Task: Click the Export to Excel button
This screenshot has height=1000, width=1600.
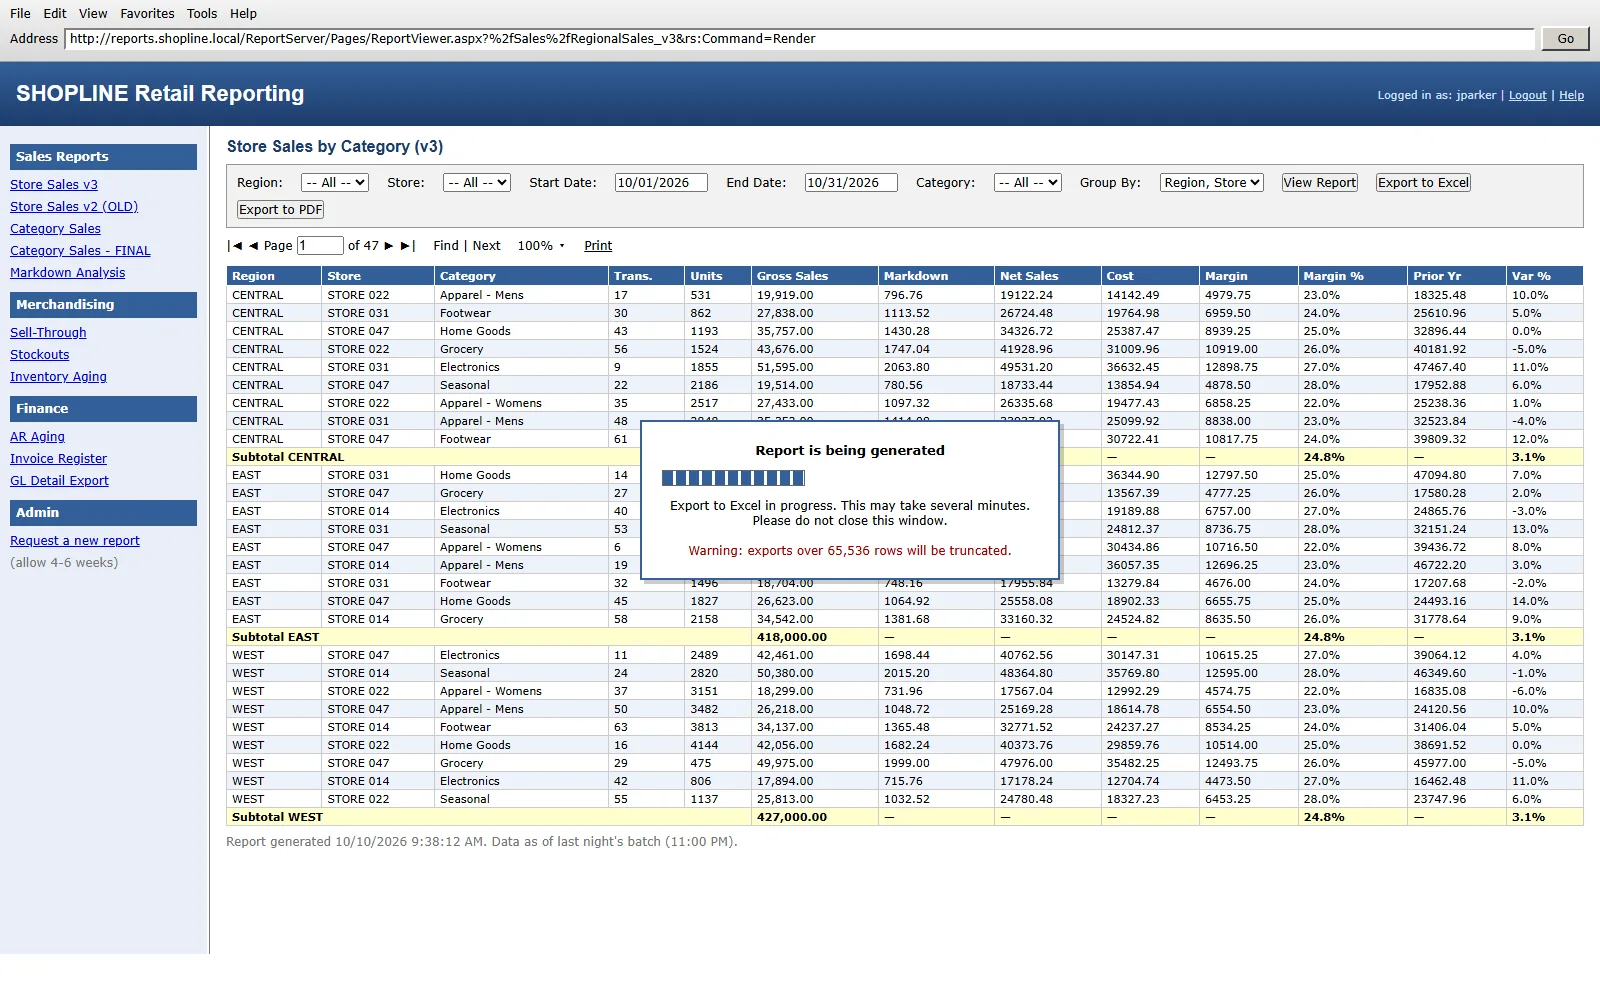Action: click(x=1423, y=183)
